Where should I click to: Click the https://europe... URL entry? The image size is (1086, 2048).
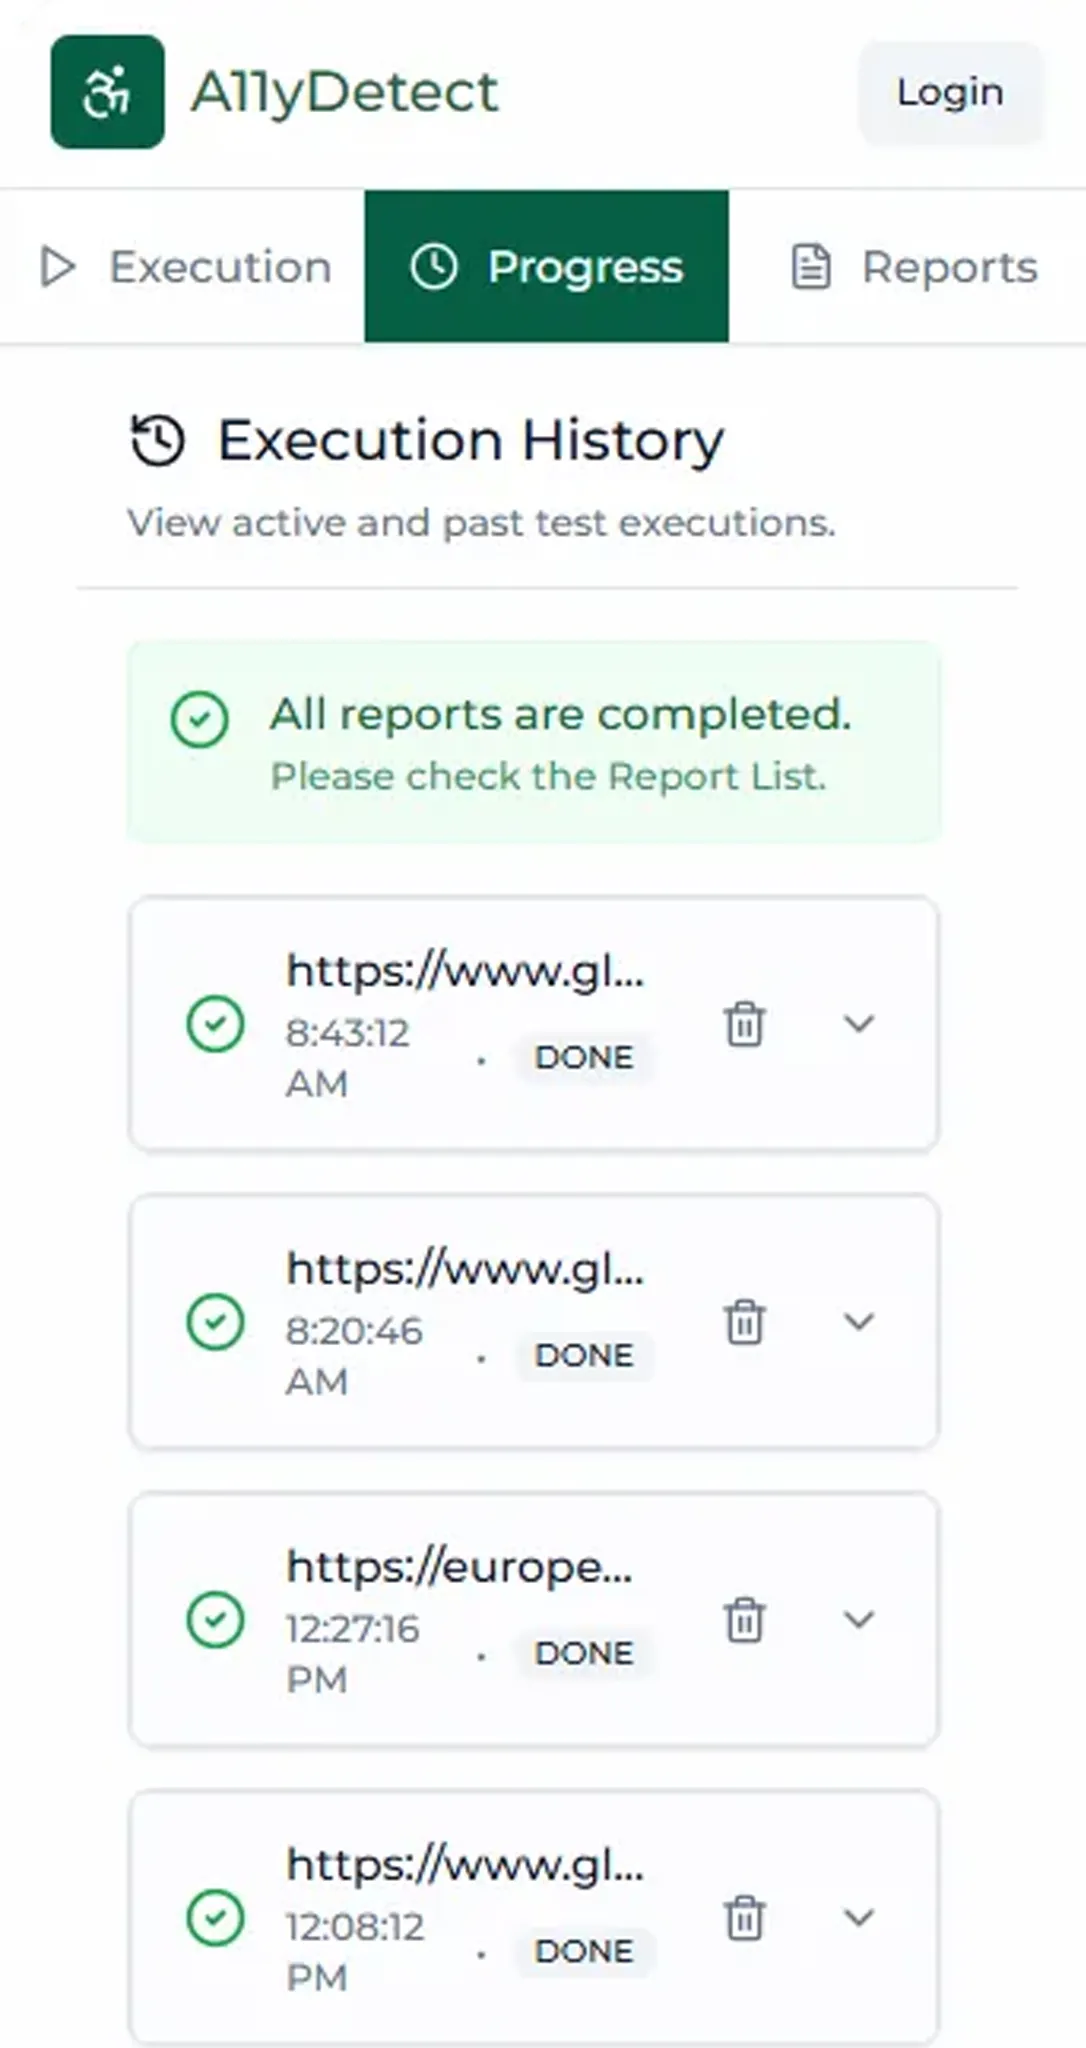(459, 1567)
